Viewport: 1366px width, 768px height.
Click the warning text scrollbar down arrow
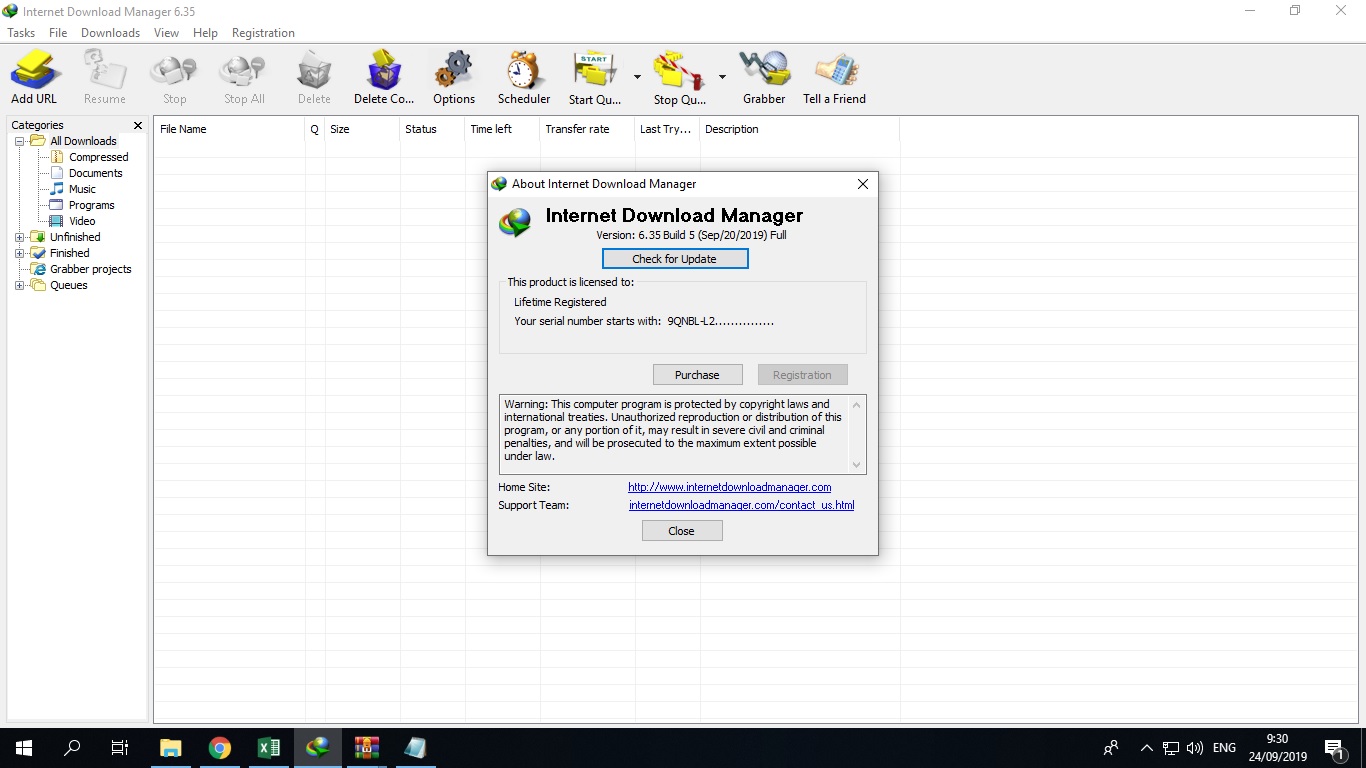(x=856, y=464)
